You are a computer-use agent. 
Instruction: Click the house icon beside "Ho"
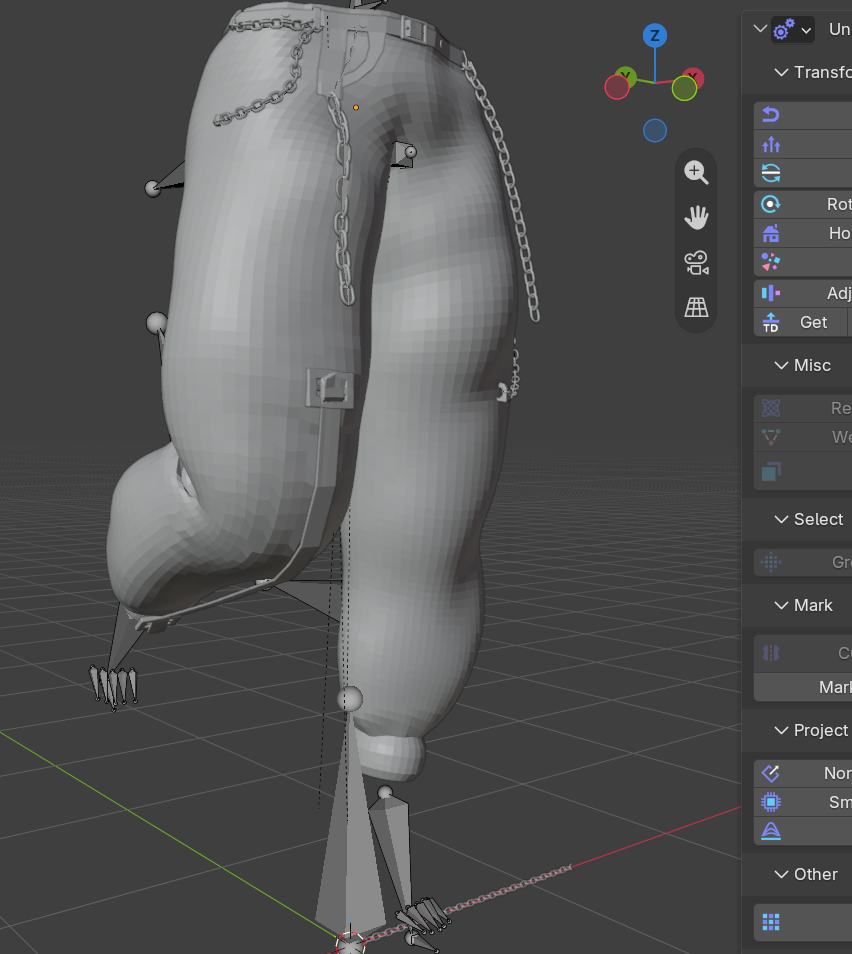pos(771,233)
